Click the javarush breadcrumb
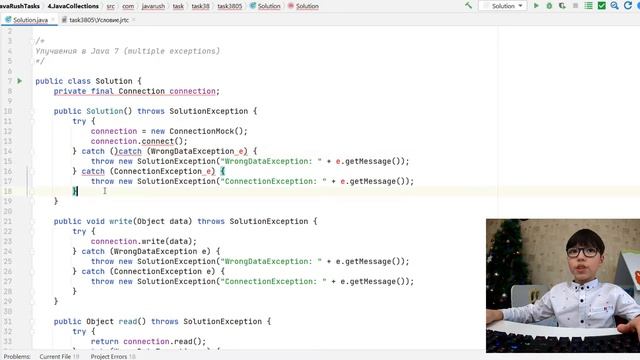The height and width of the screenshot is (360, 640). pyautogui.click(x=153, y=6)
